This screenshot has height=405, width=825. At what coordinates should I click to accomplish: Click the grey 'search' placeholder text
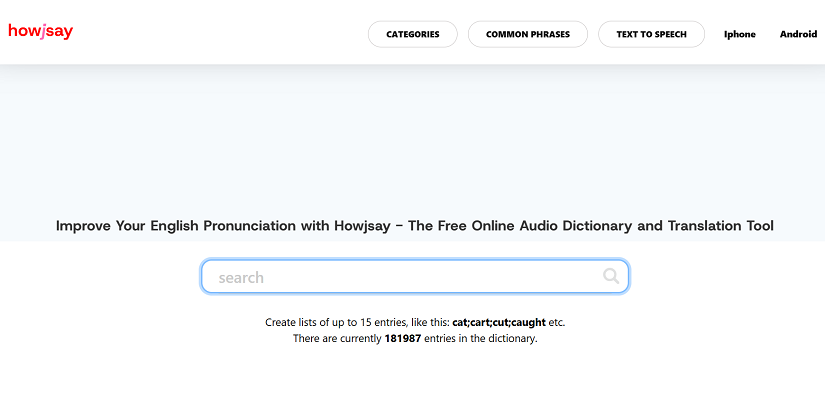coord(241,277)
